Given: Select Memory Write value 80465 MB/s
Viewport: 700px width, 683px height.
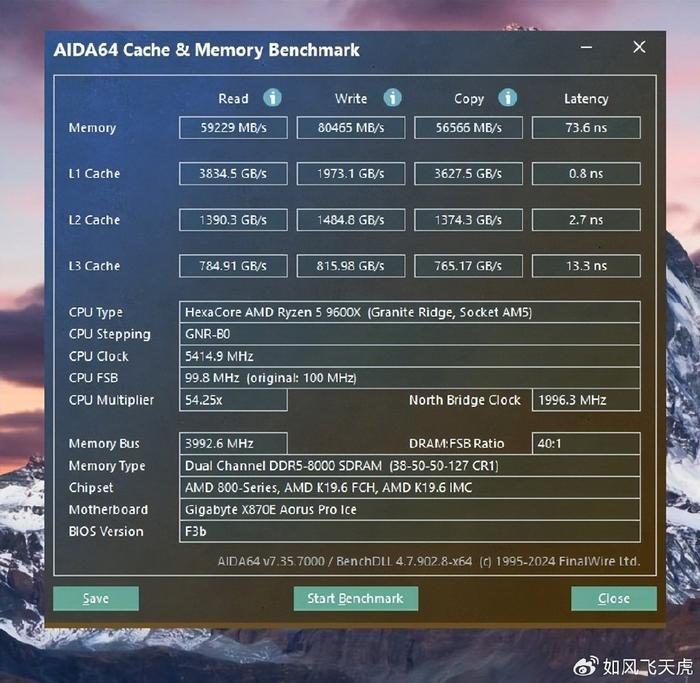Looking at the screenshot, I should pyautogui.click(x=351, y=128).
